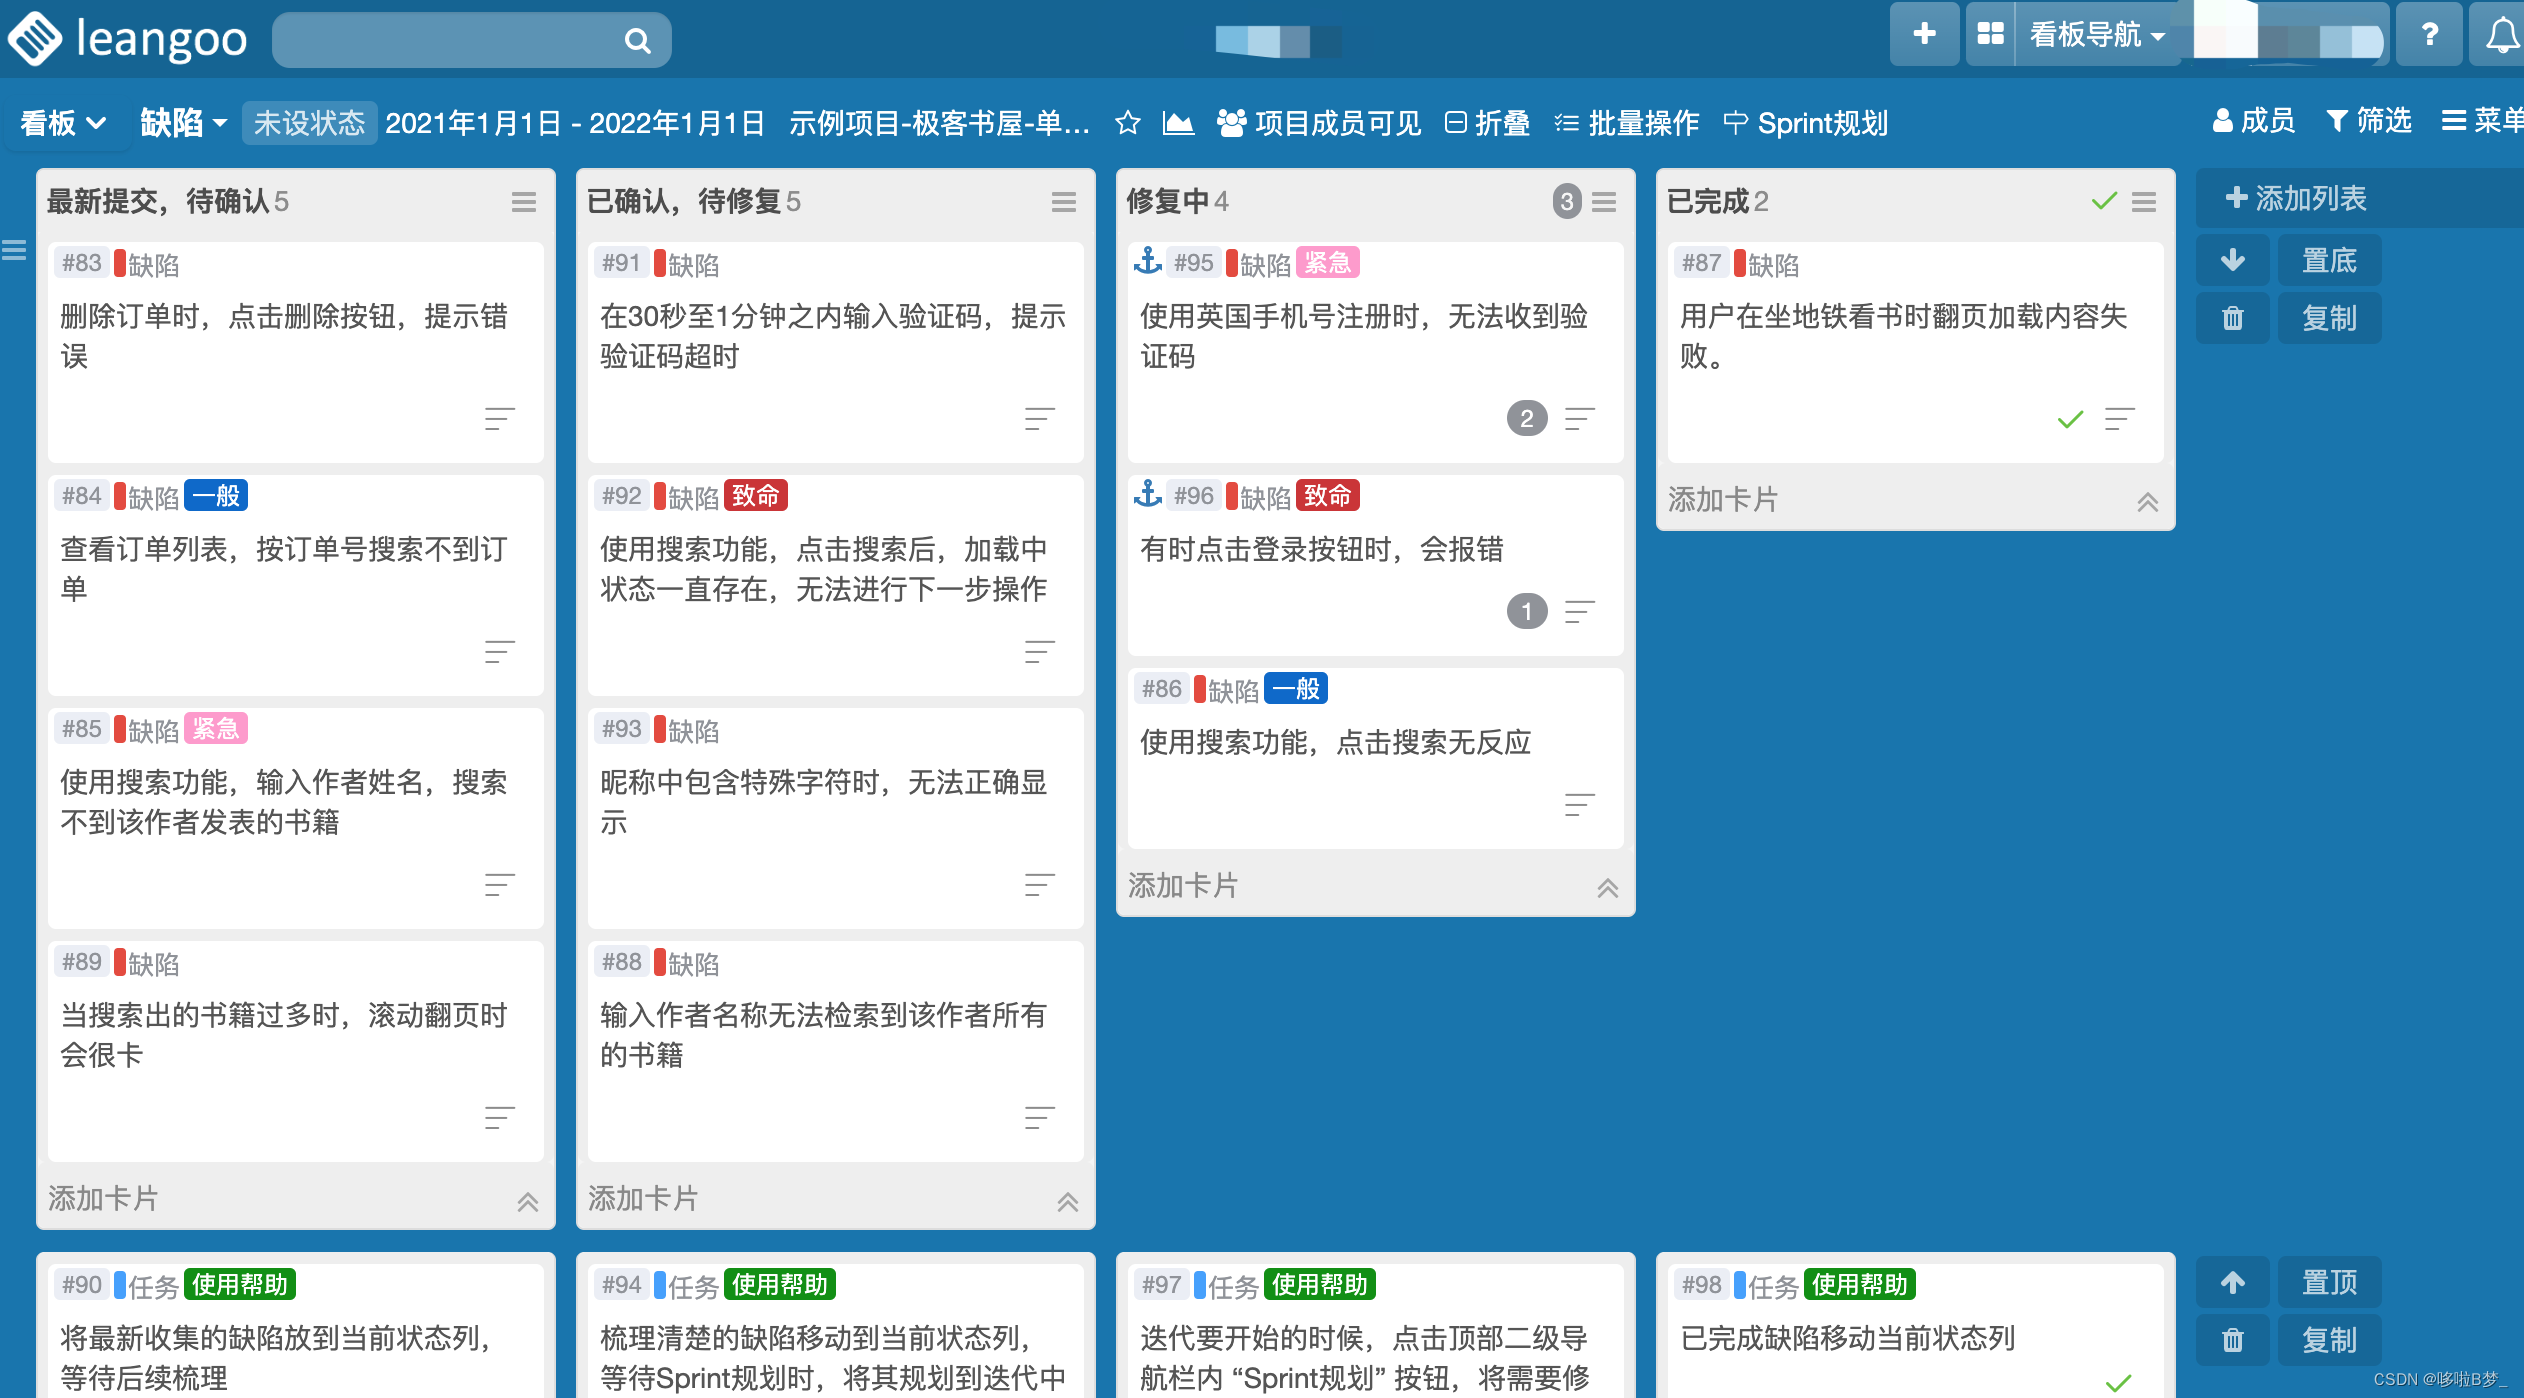
Task: Open the 筛选 filter menu
Action: coord(2368,121)
